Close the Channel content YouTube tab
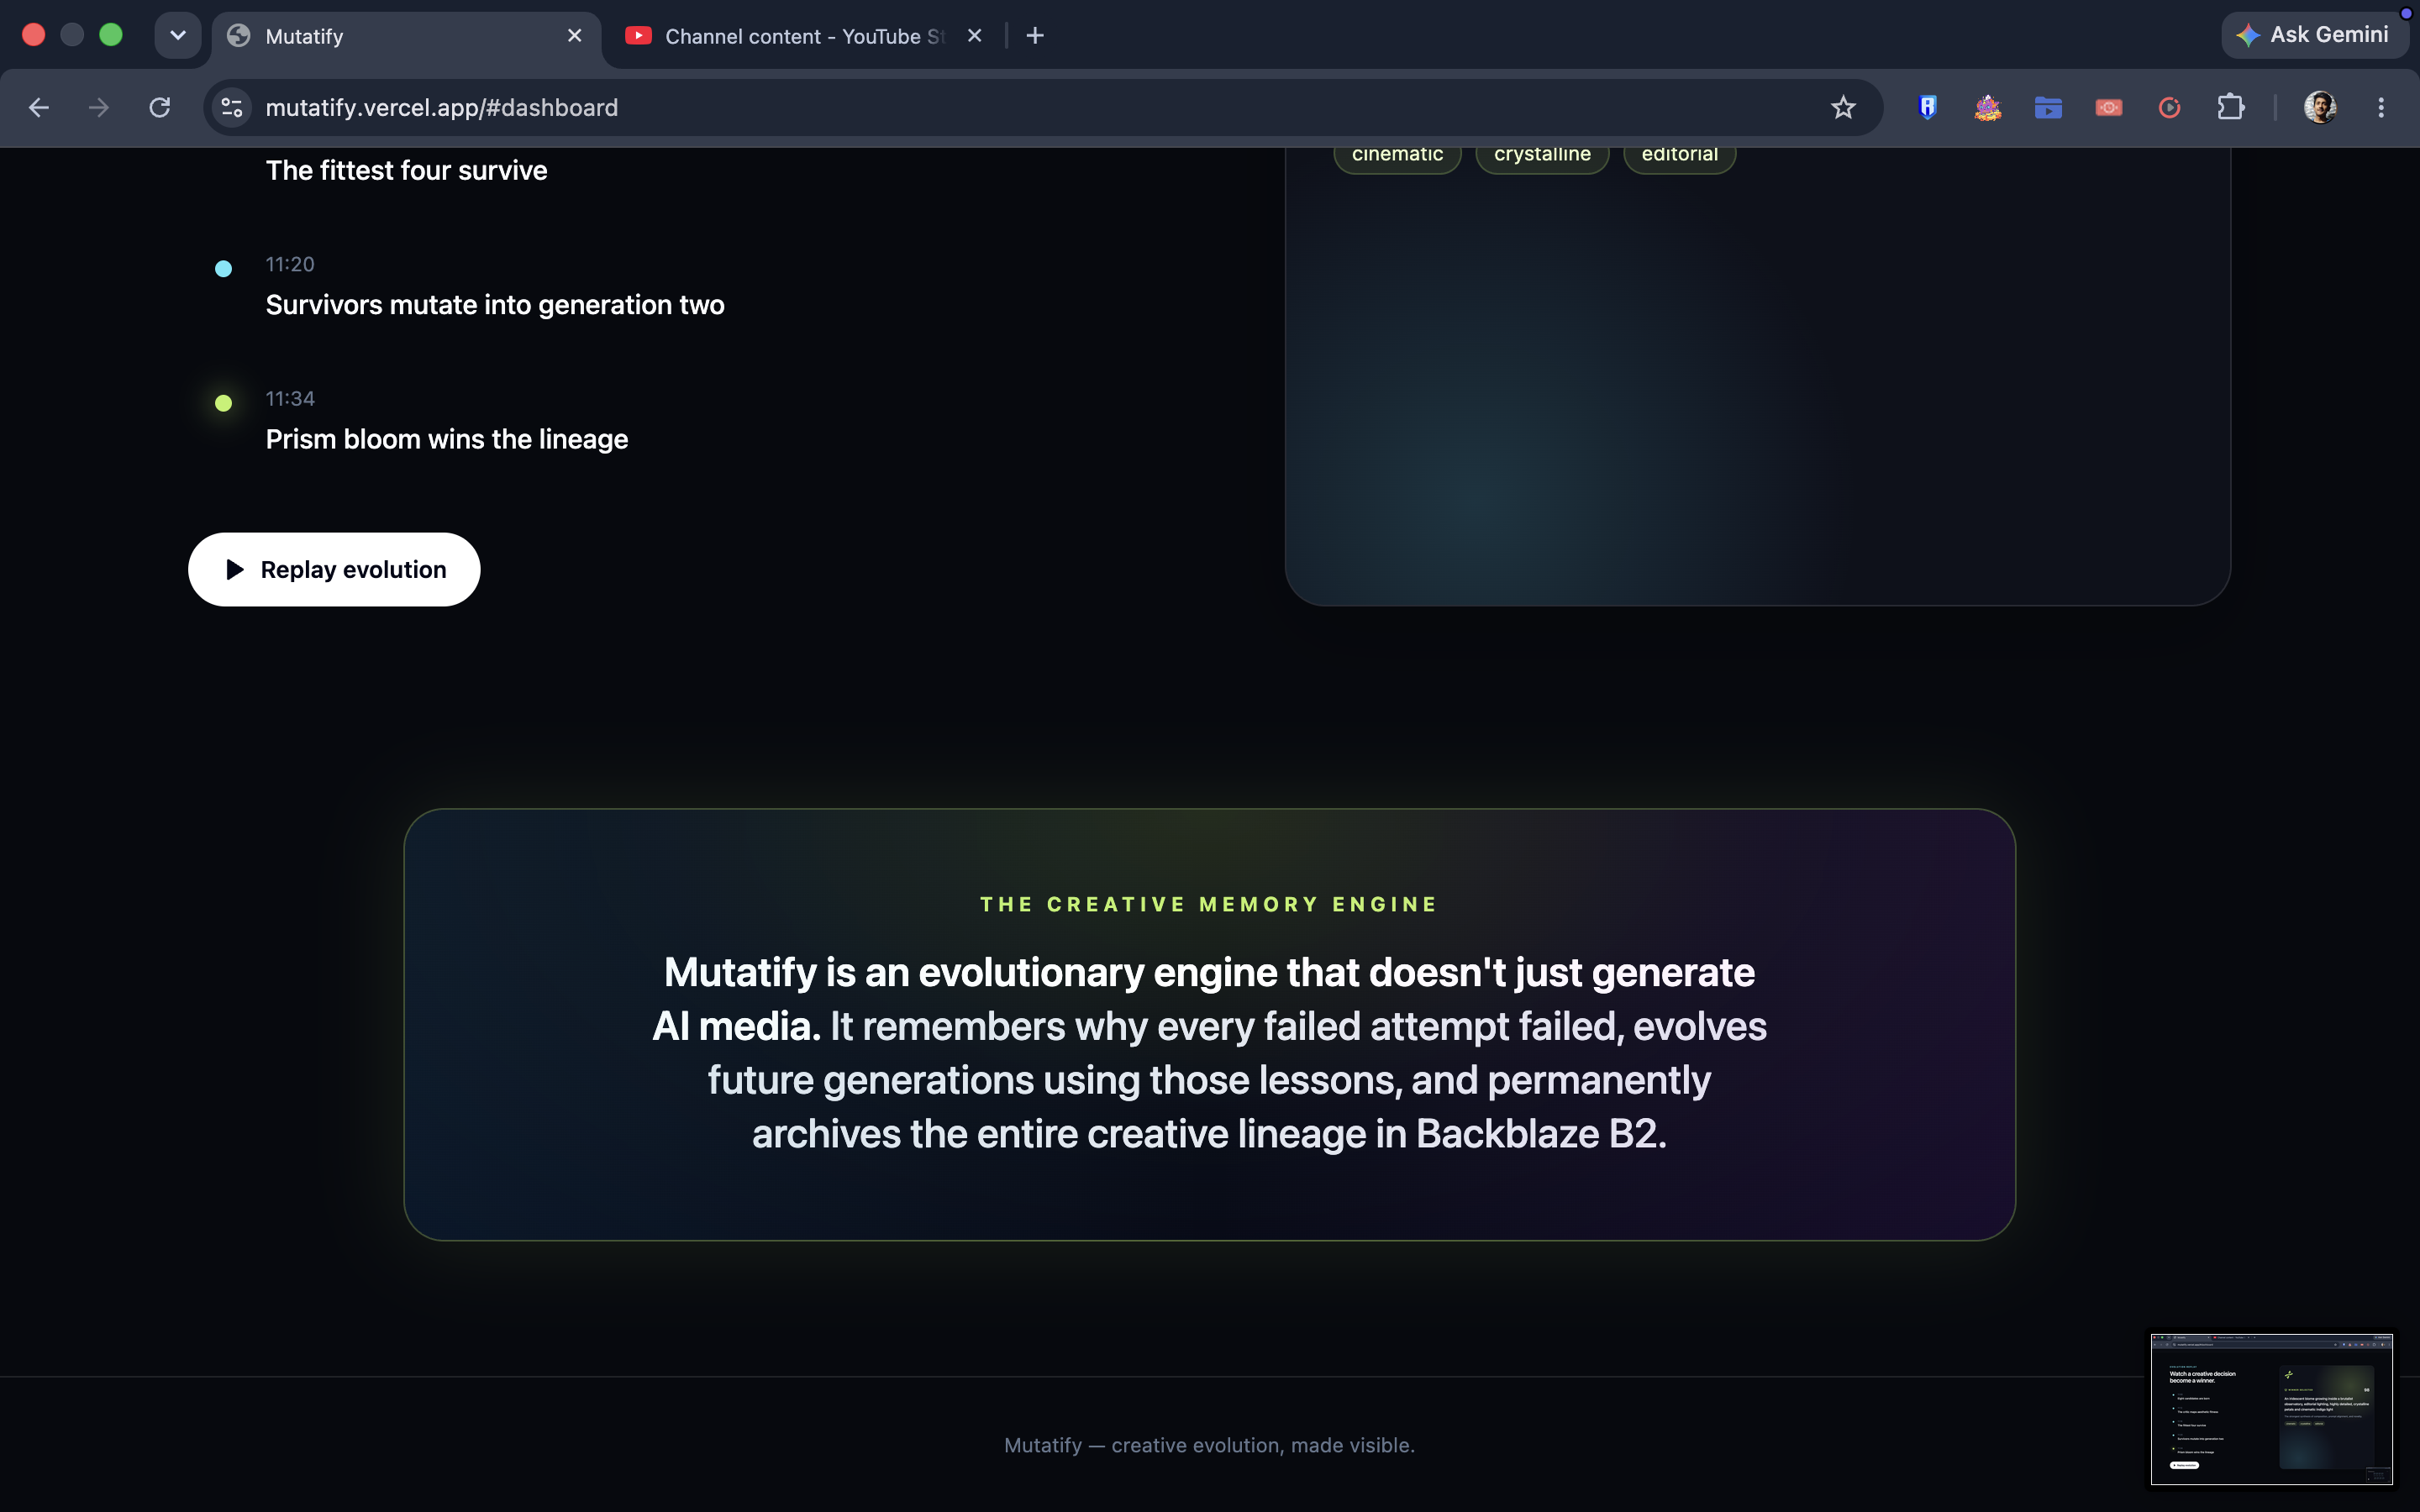 (x=975, y=36)
